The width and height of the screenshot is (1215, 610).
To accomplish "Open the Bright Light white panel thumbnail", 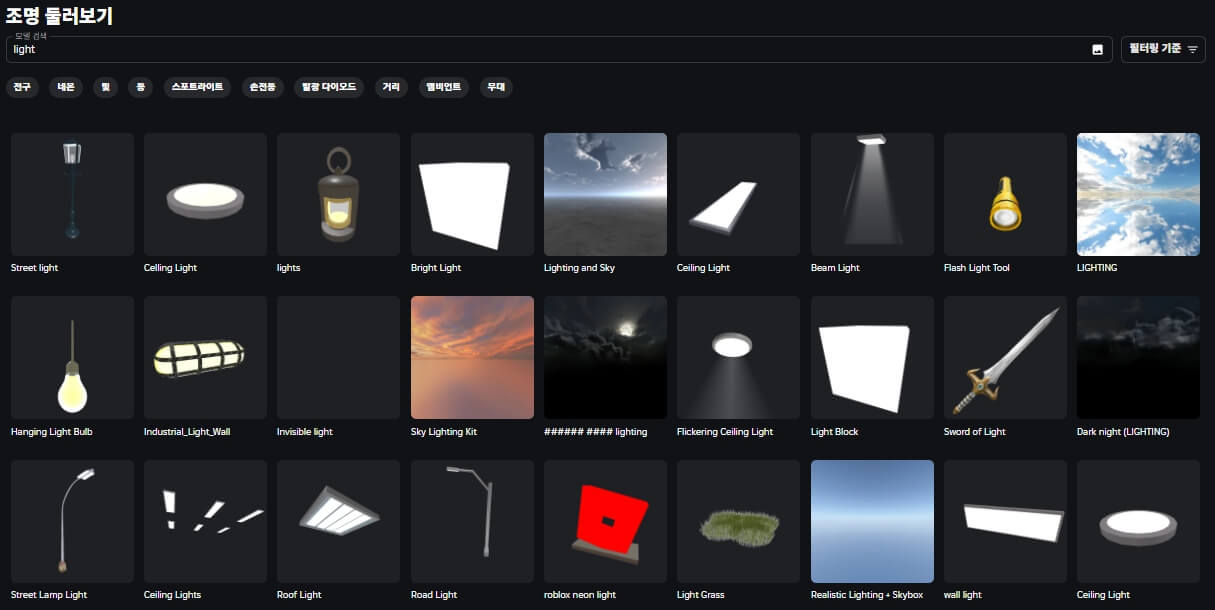I will coord(472,194).
